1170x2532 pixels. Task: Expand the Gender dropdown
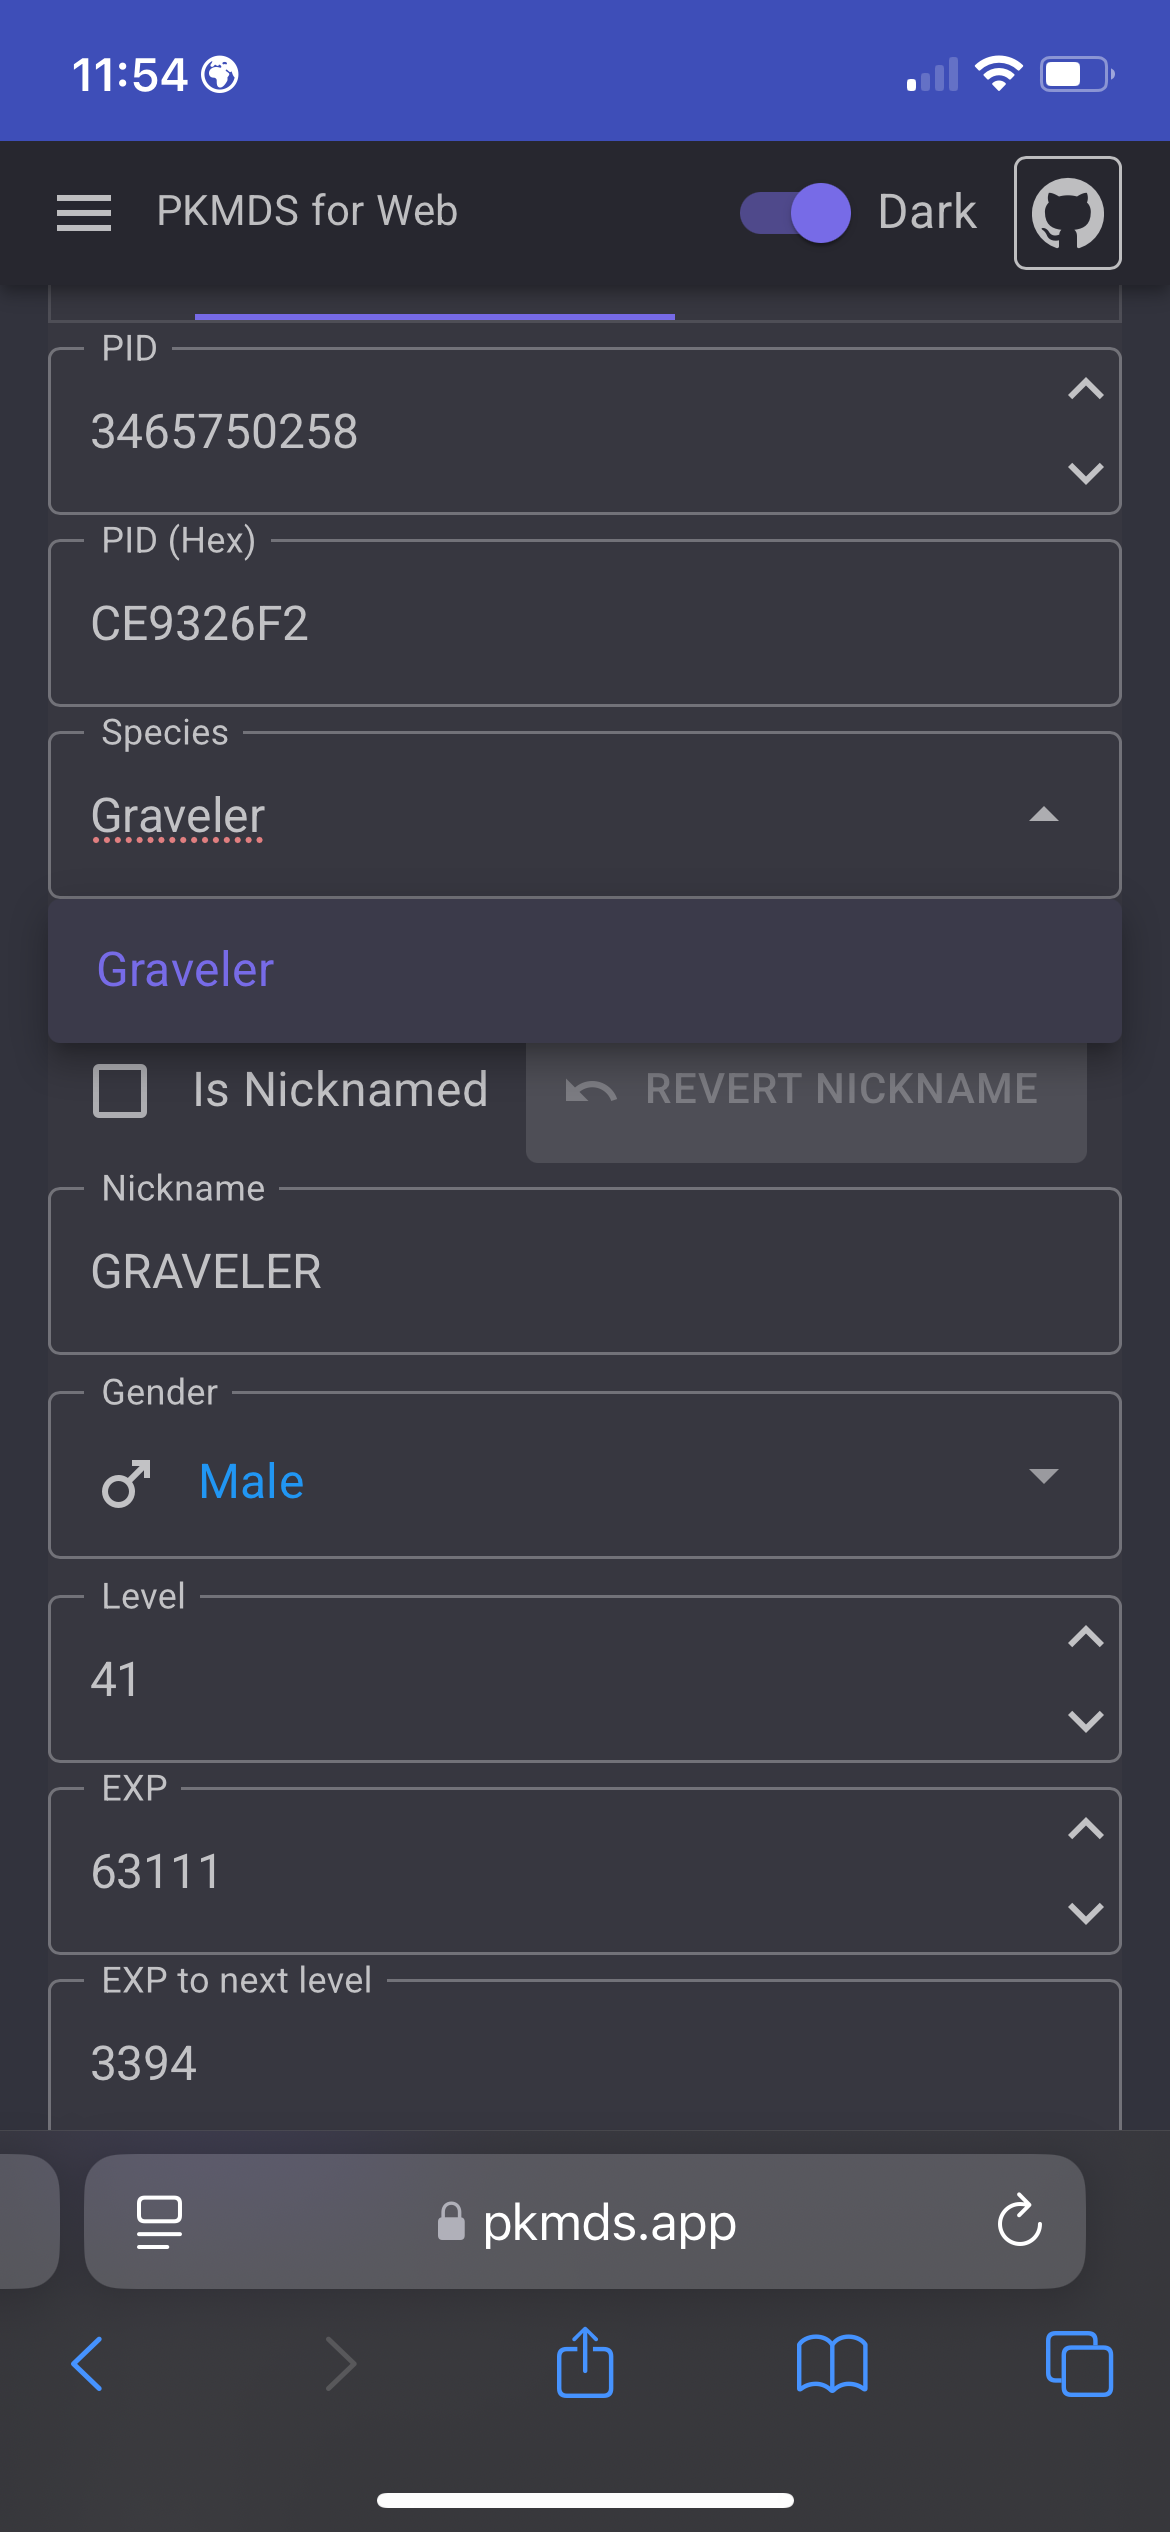click(x=1043, y=1476)
